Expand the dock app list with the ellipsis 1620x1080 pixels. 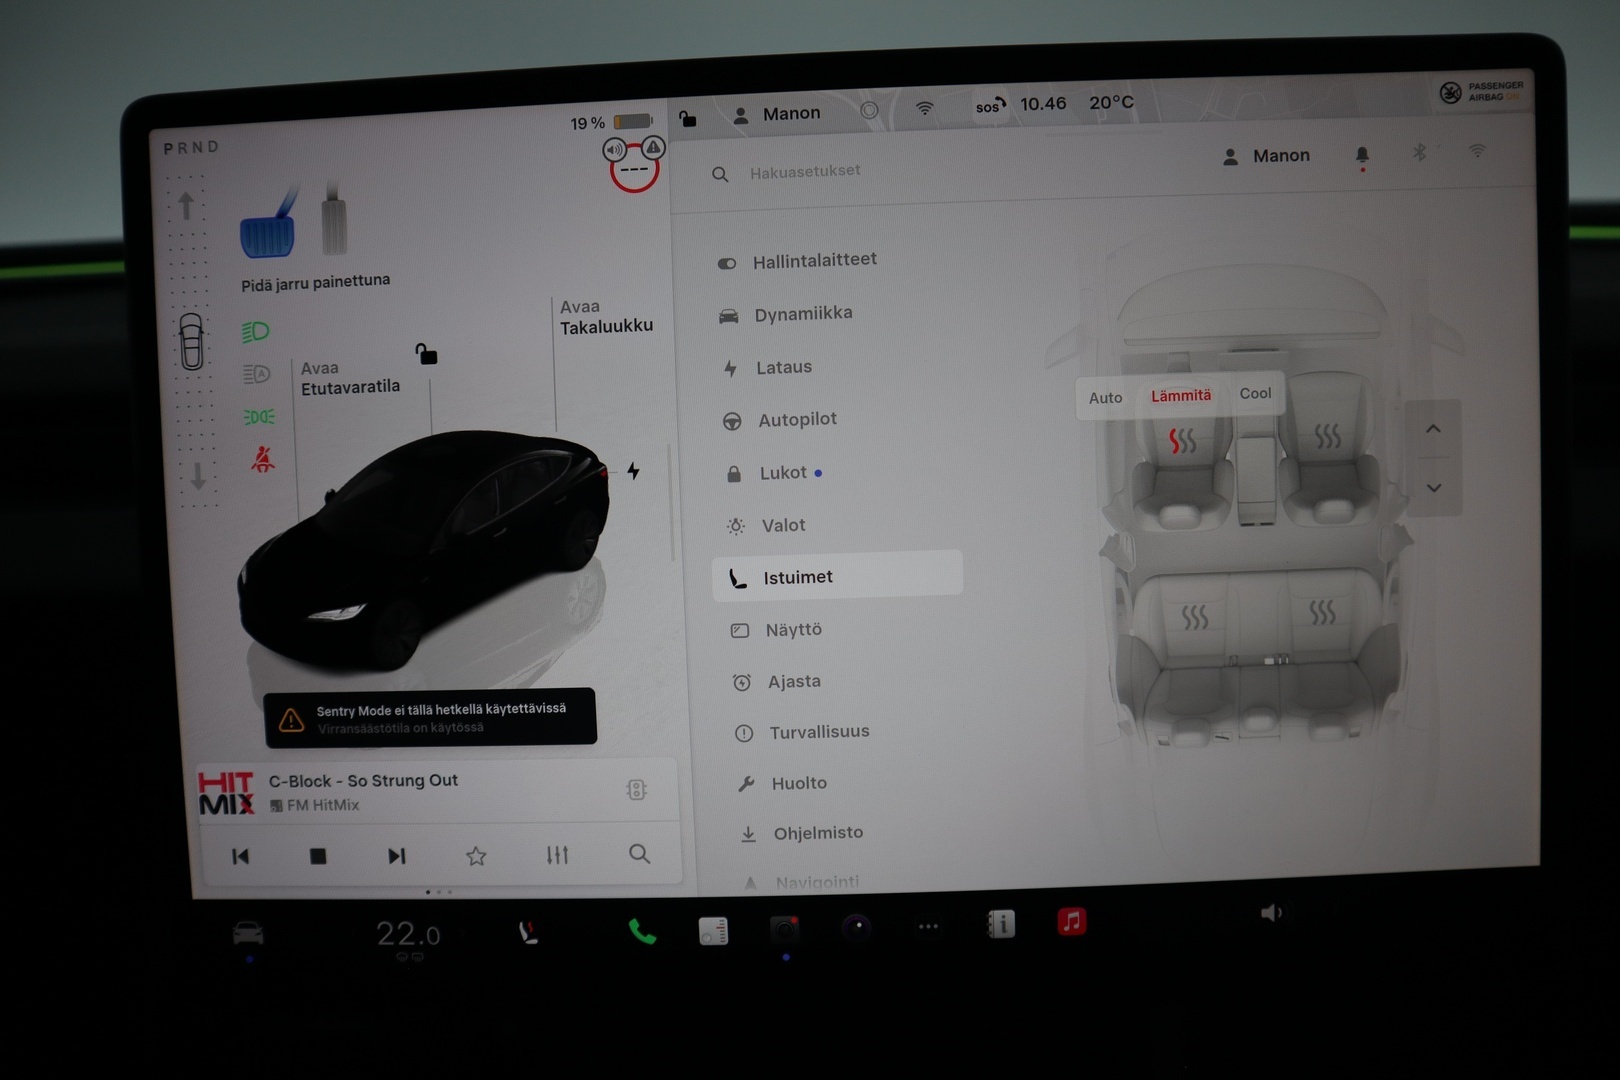(926, 926)
